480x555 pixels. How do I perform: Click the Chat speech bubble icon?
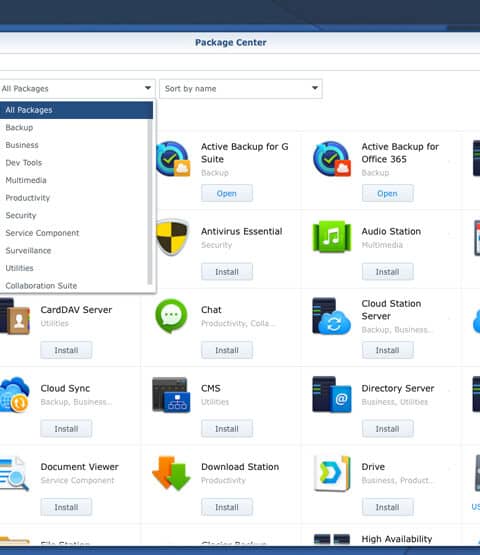(x=171, y=316)
